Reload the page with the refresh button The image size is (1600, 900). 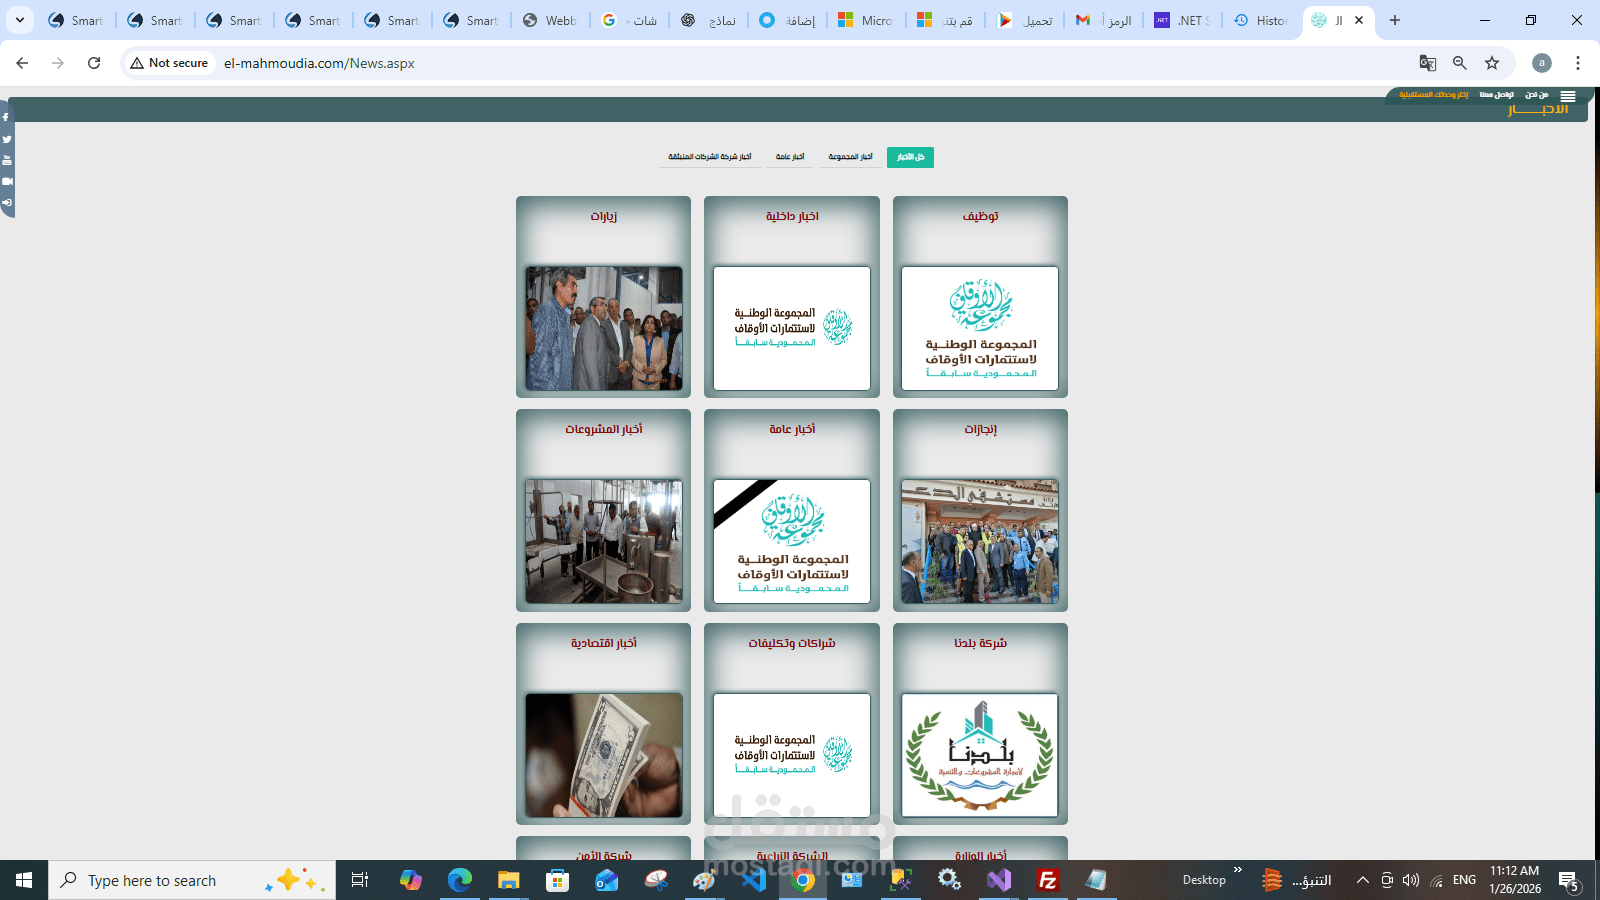pos(94,63)
